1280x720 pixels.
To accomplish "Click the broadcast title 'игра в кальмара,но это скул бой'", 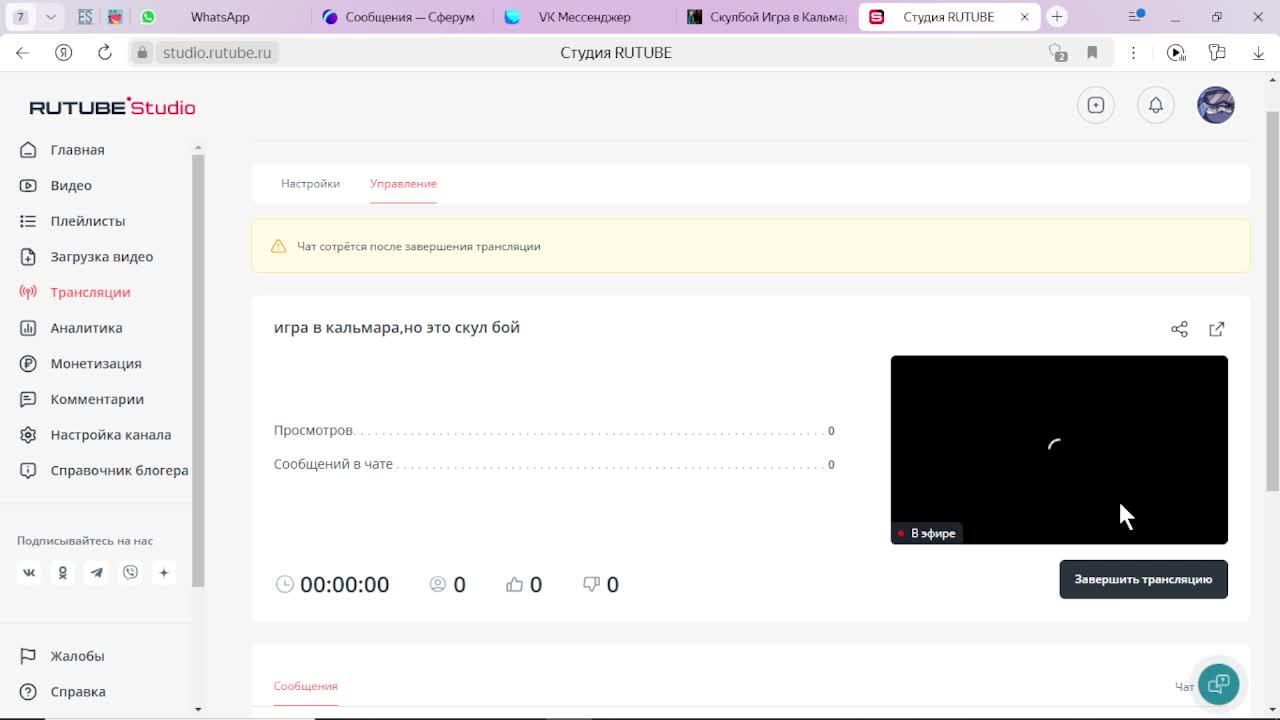I will click(397, 328).
